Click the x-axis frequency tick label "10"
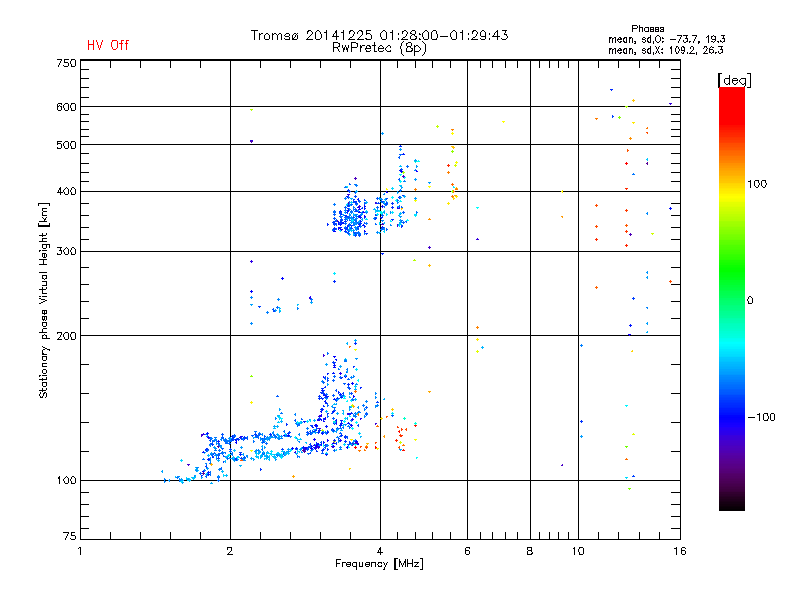Image resolution: width=800 pixels, height=600 pixels. tap(578, 551)
